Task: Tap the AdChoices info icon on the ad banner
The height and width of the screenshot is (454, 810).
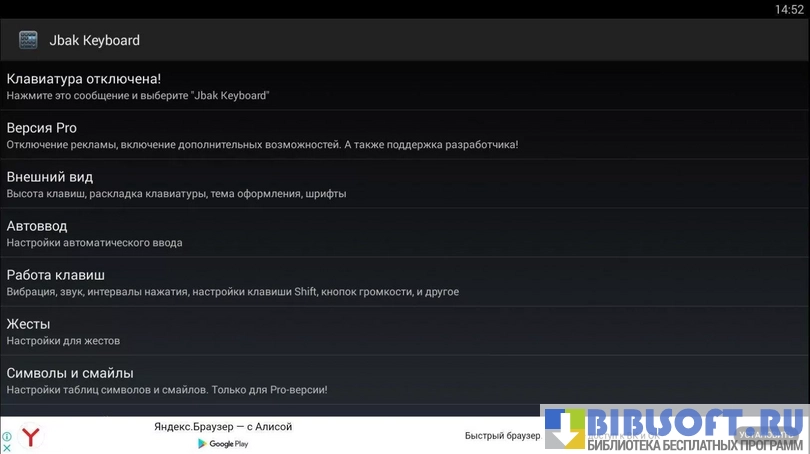Action: [x=7, y=437]
